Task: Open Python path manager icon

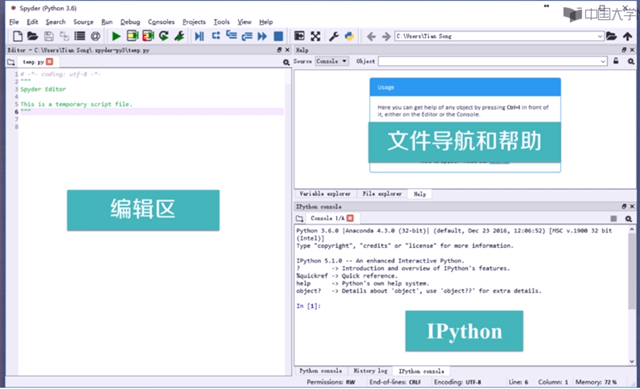Action: click(349, 36)
